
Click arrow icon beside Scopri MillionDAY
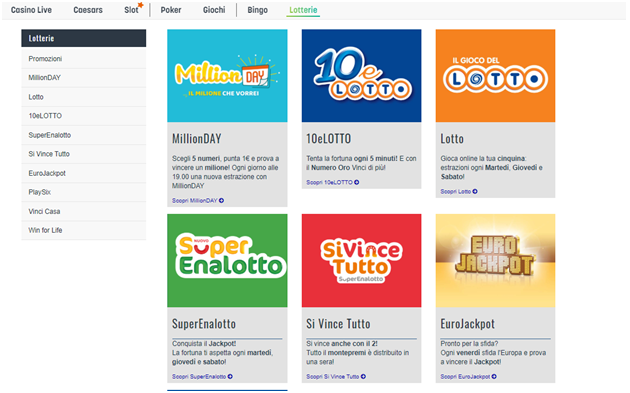[221, 201]
